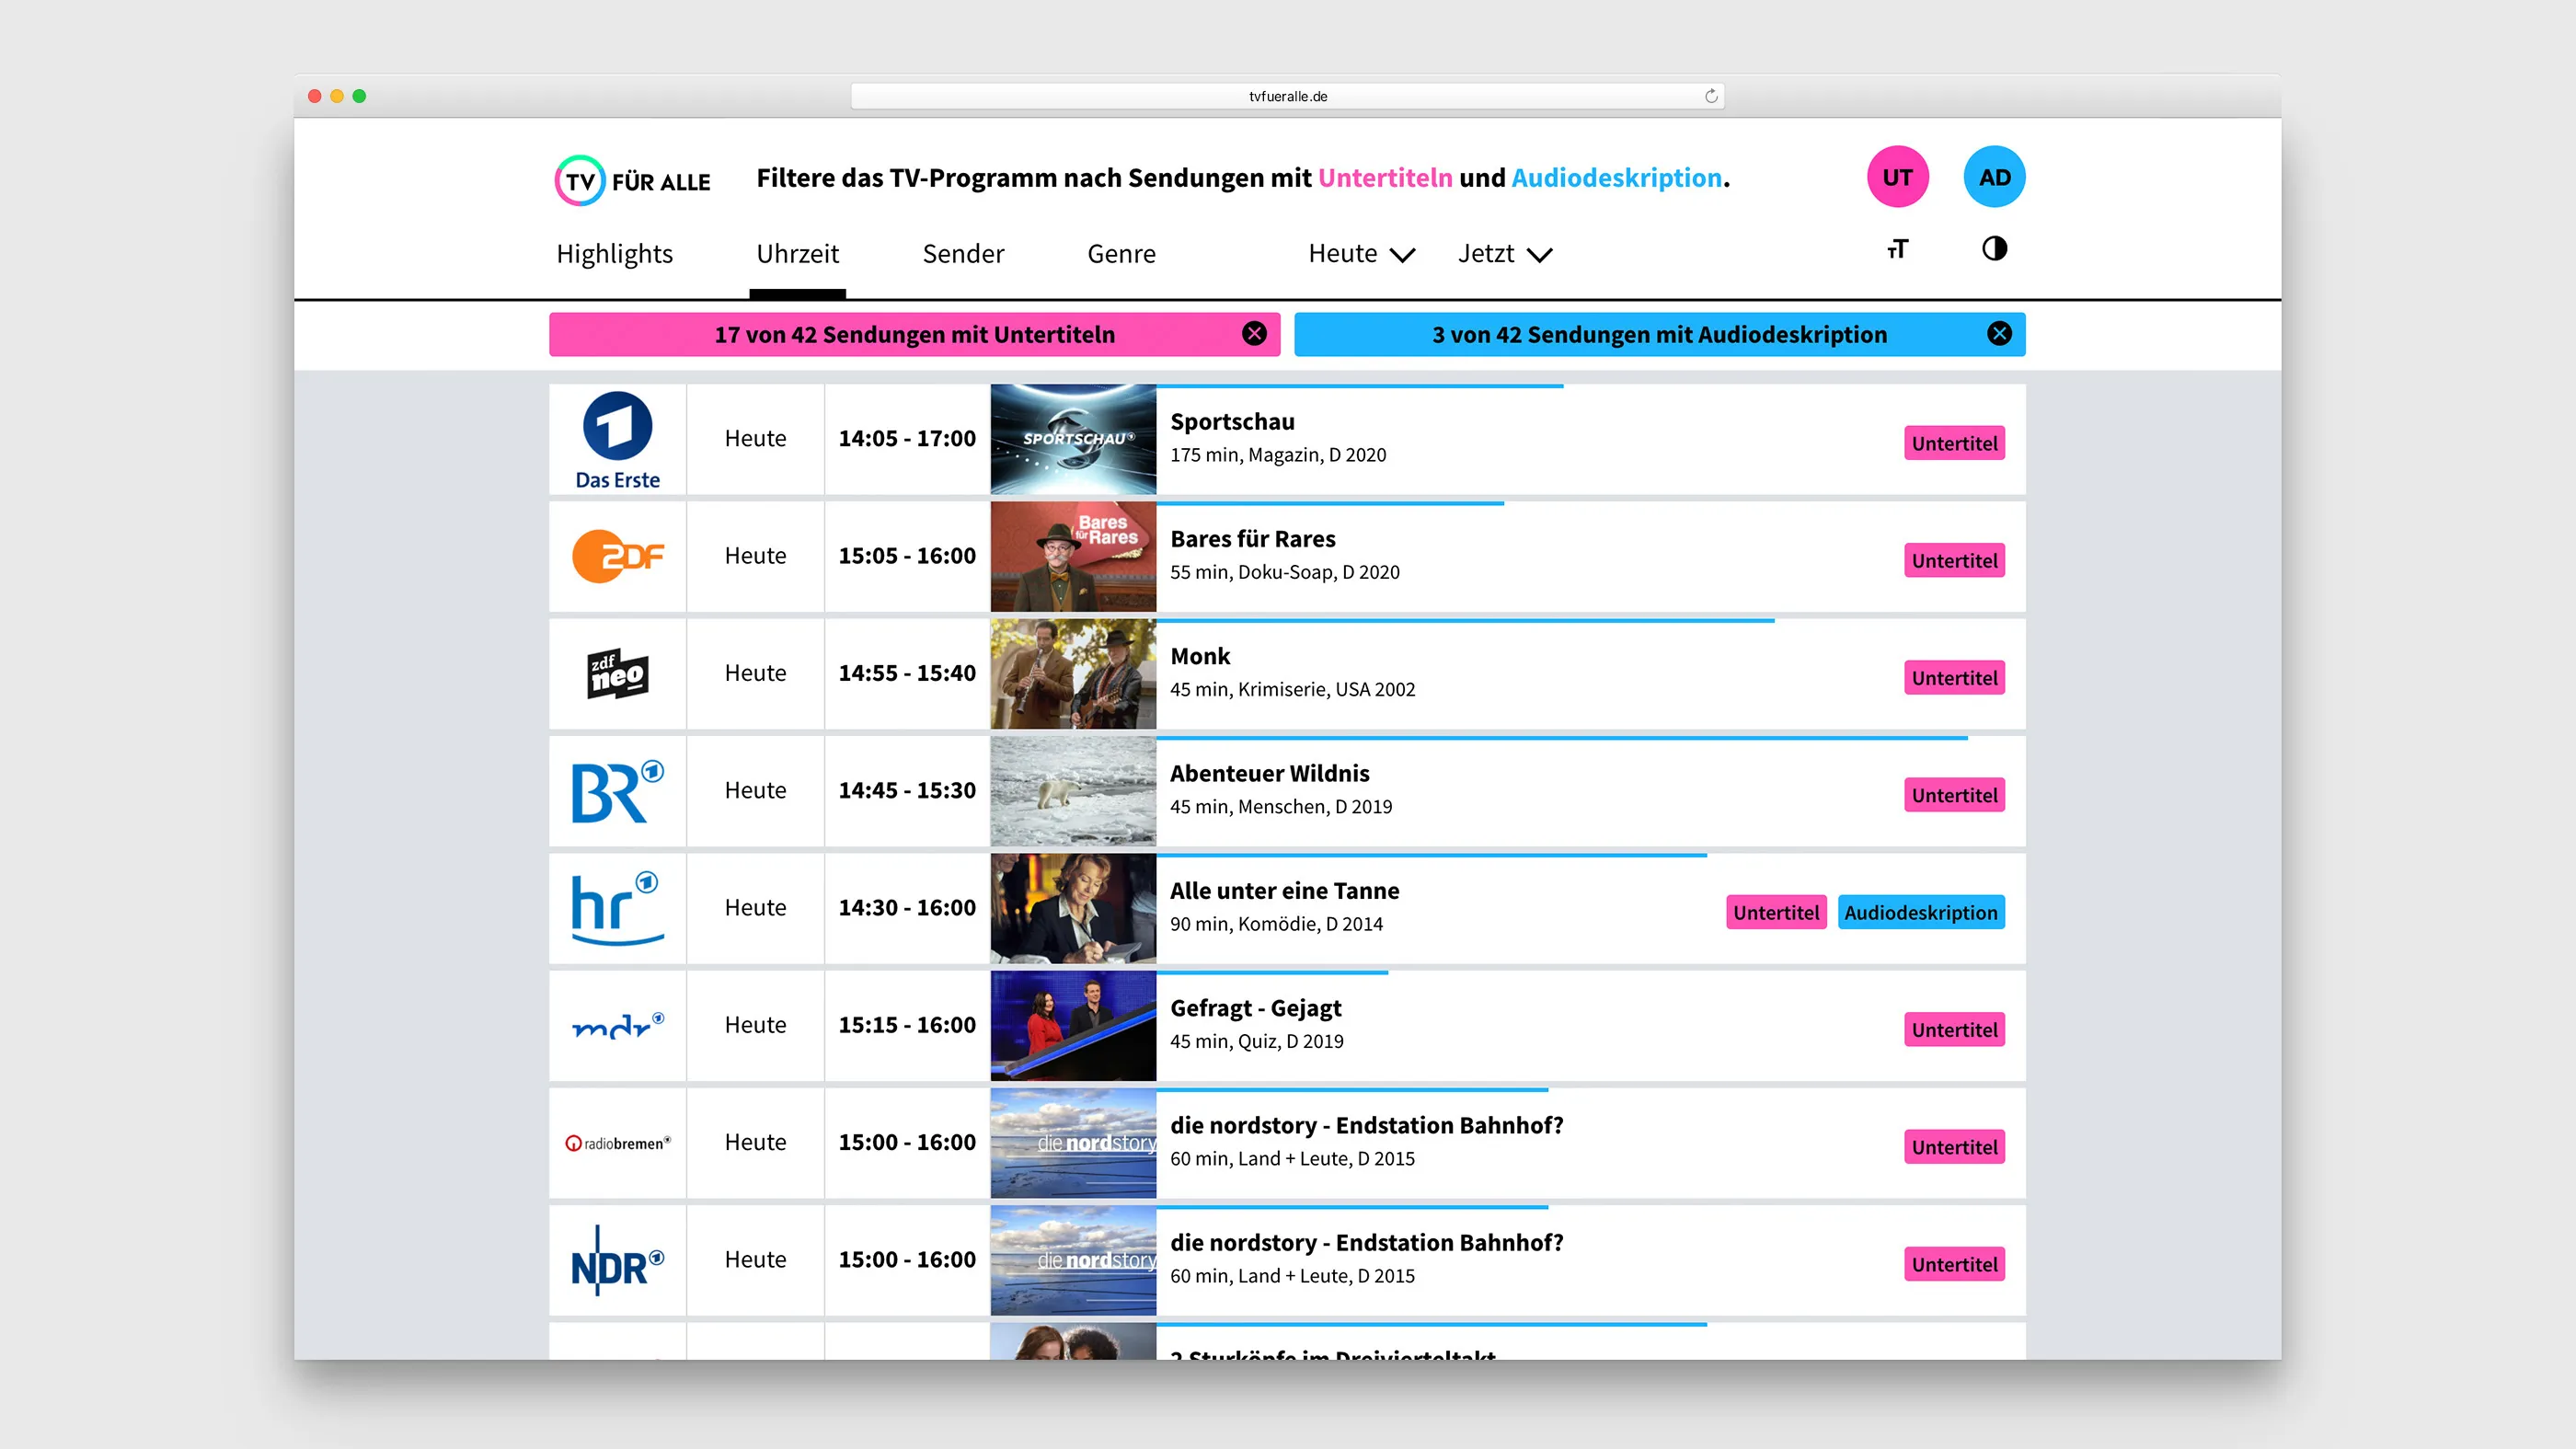Viewport: 2576px width, 1449px height.
Task: Click the Untertitel tag on Gefragt - Gejagt
Action: pos(1954,1030)
